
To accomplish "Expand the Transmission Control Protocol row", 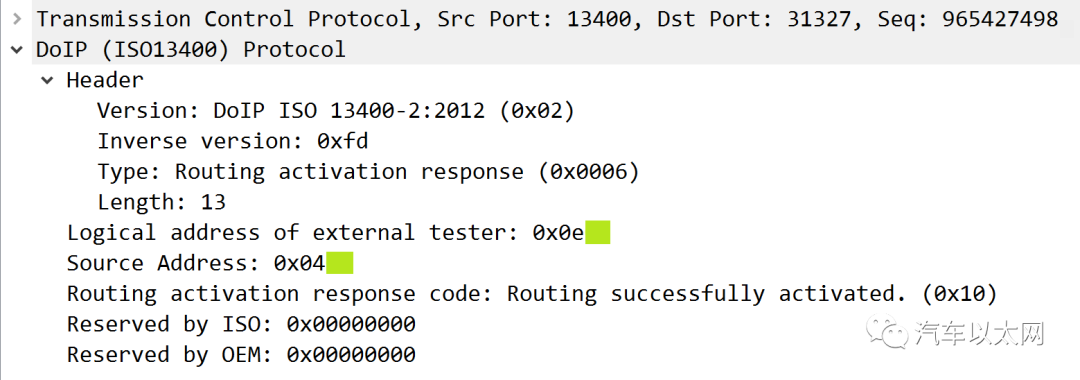I will click(17, 19).
